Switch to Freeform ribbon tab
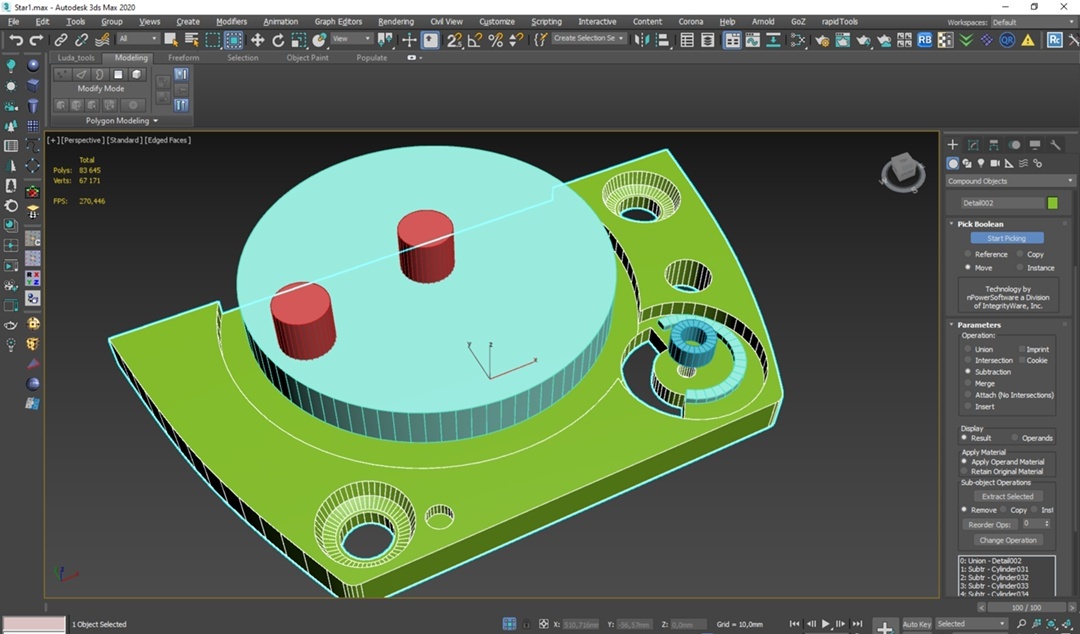This screenshot has width=1080, height=634. [x=183, y=58]
